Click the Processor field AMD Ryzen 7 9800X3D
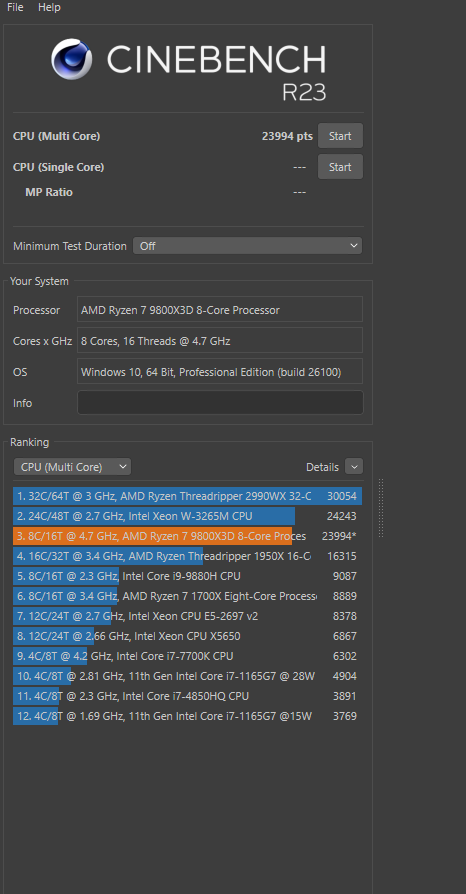The image size is (466, 894). (x=220, y=310)
